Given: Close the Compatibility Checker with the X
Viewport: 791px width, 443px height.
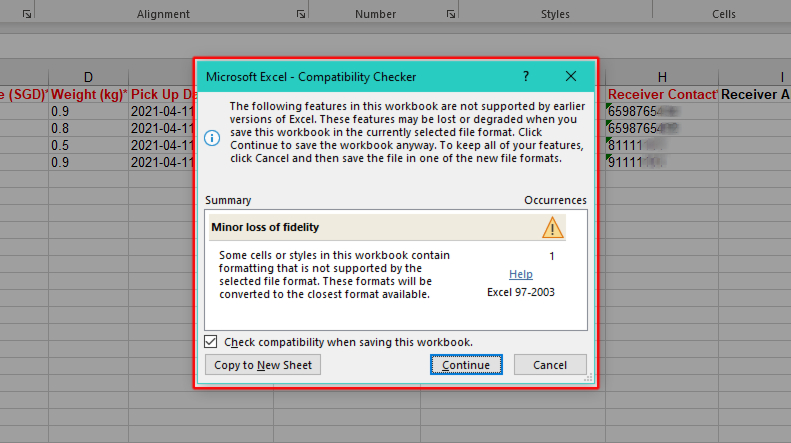Looking at the screenshot, I should coord(571,76).
